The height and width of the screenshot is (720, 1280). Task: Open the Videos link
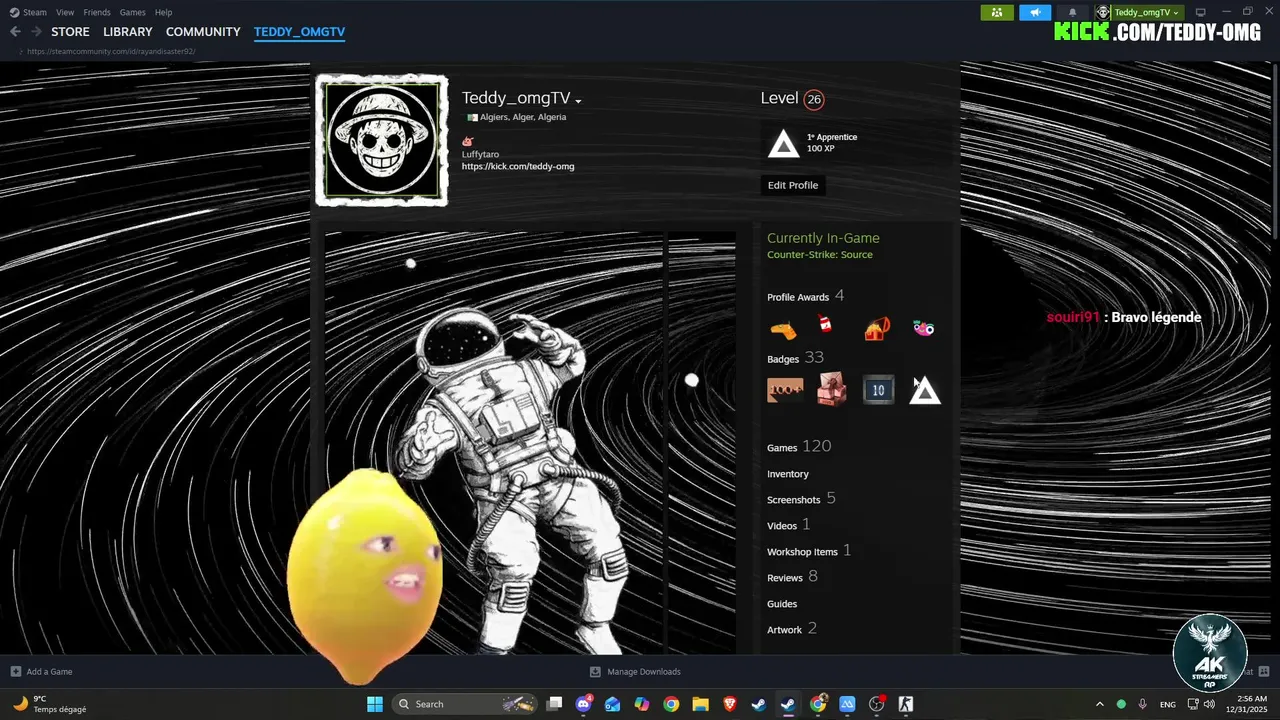click(x=782, y=526)
